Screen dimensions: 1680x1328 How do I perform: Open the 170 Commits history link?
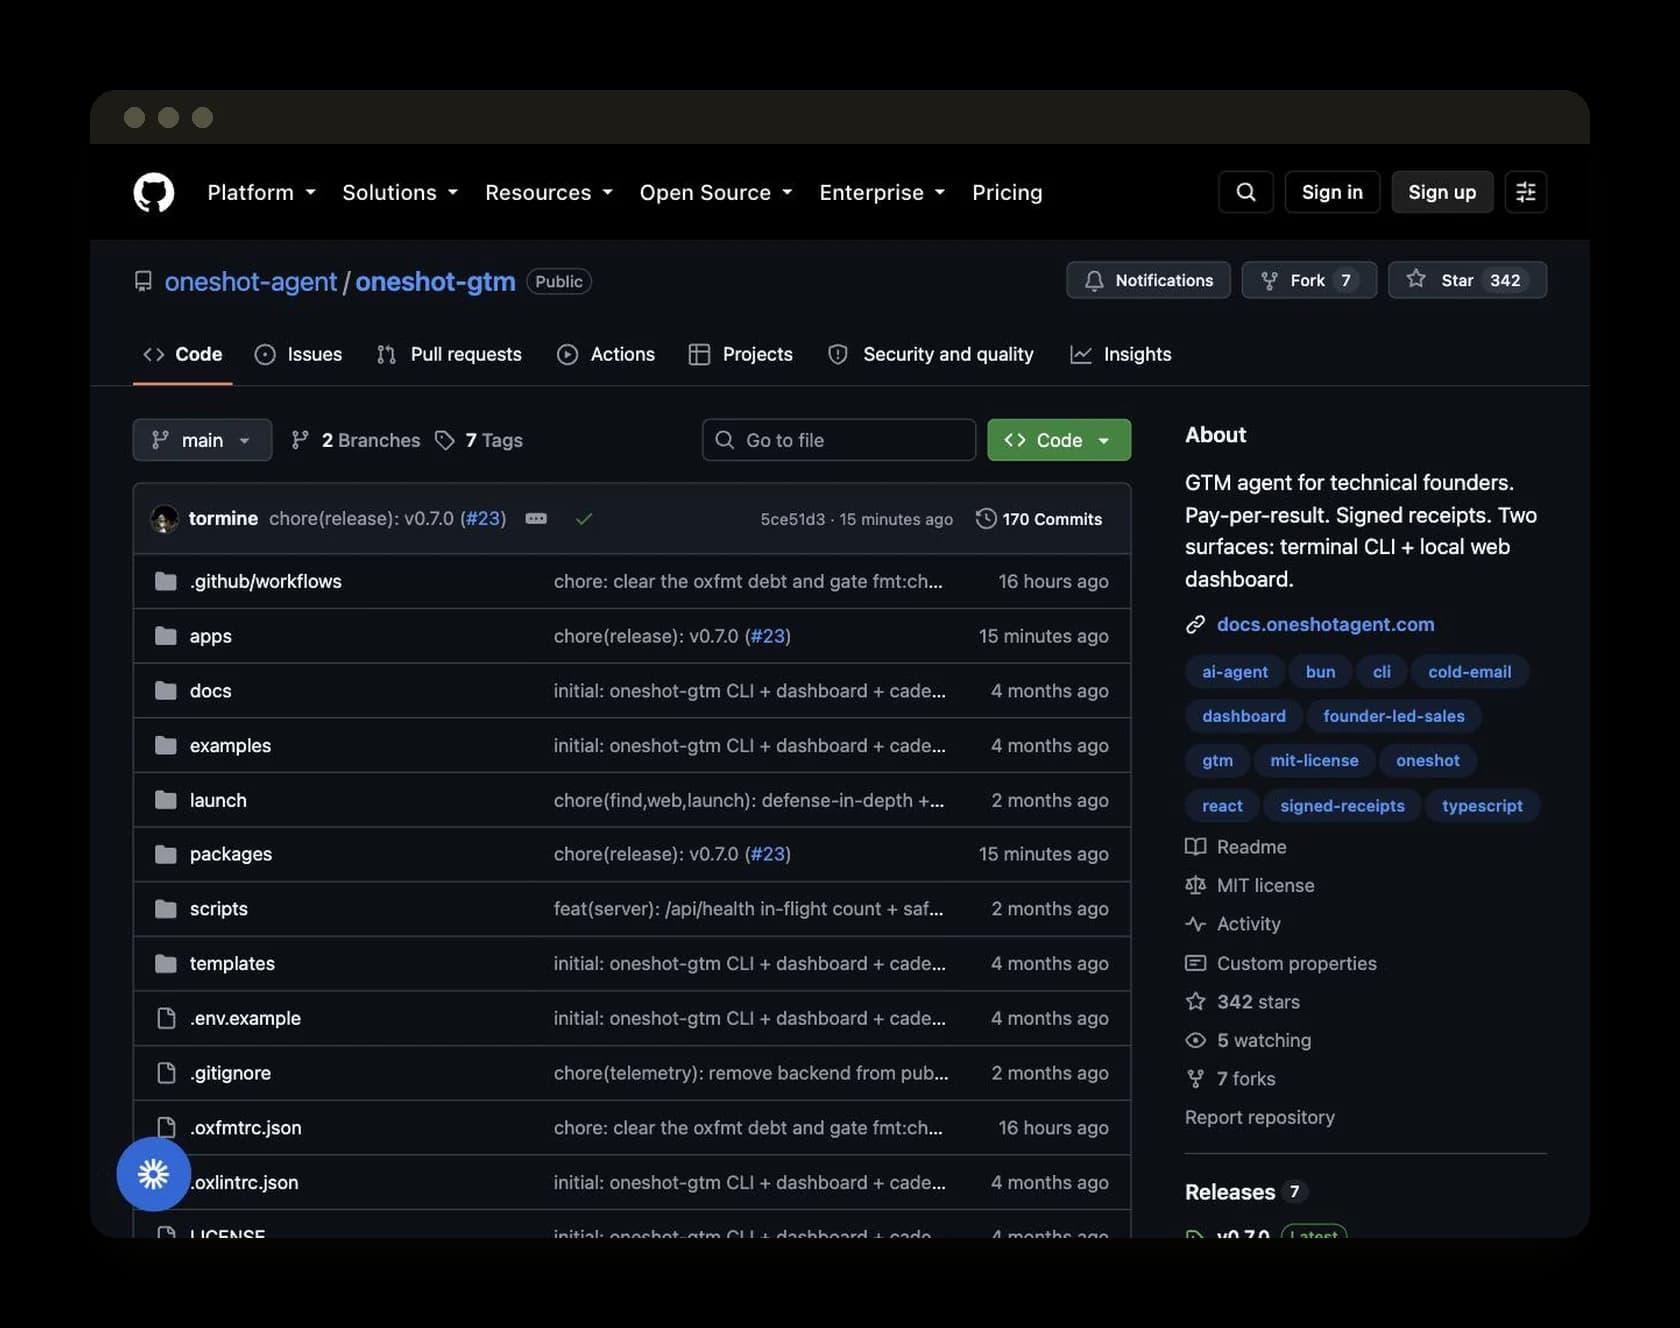click(x=1040, y=519)
